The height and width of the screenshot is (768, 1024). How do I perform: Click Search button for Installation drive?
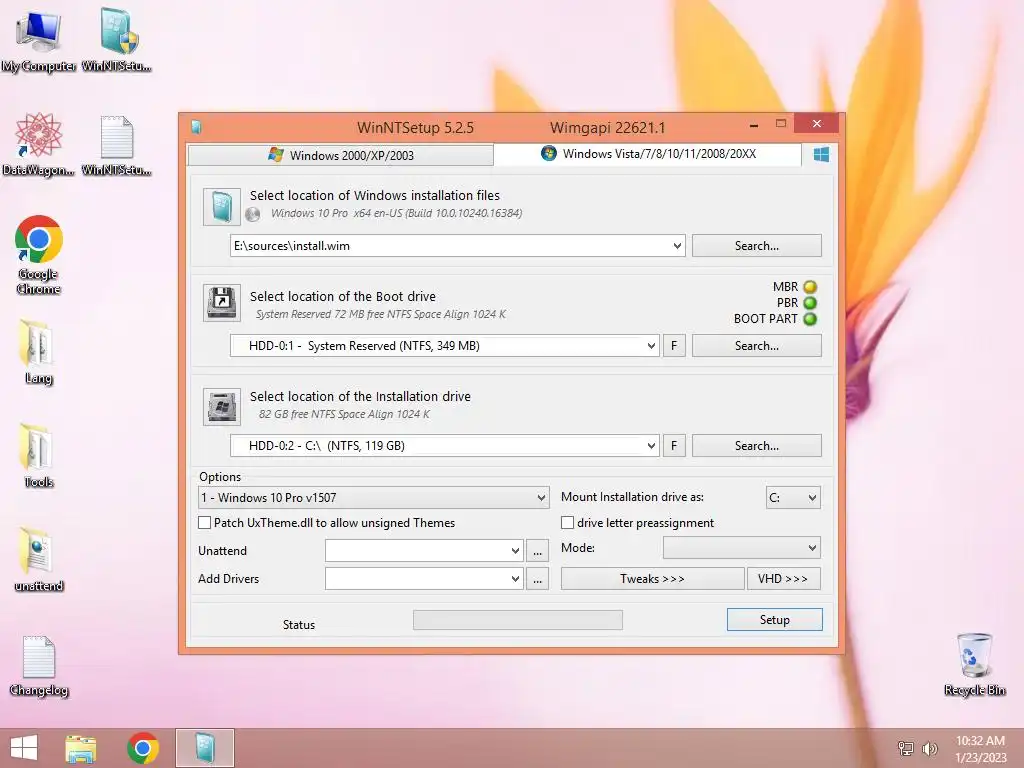(x=756, y=446)
